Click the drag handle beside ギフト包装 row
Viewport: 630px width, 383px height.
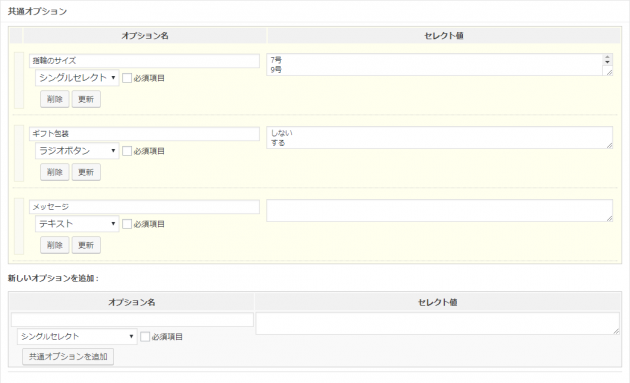click(19, 153)
